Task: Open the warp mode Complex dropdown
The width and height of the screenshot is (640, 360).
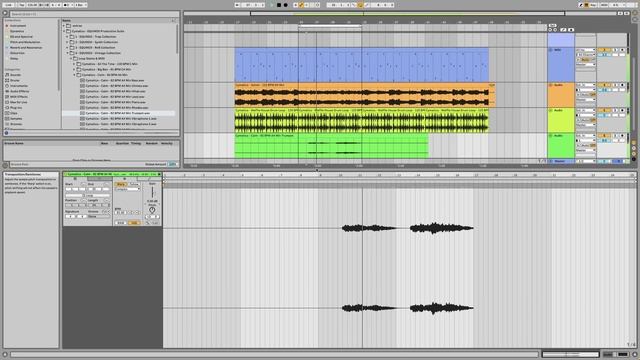Action: click(x=128, y=189)
